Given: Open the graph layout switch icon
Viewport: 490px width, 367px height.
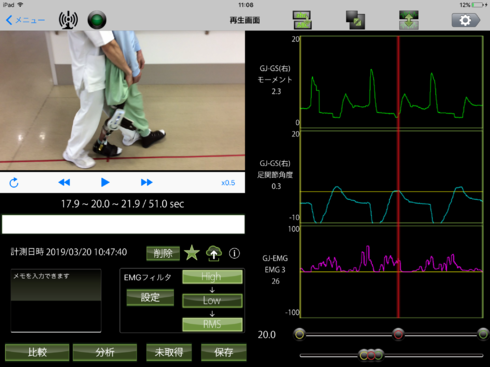Looking at the screenshot, I should tap(302, 20).
